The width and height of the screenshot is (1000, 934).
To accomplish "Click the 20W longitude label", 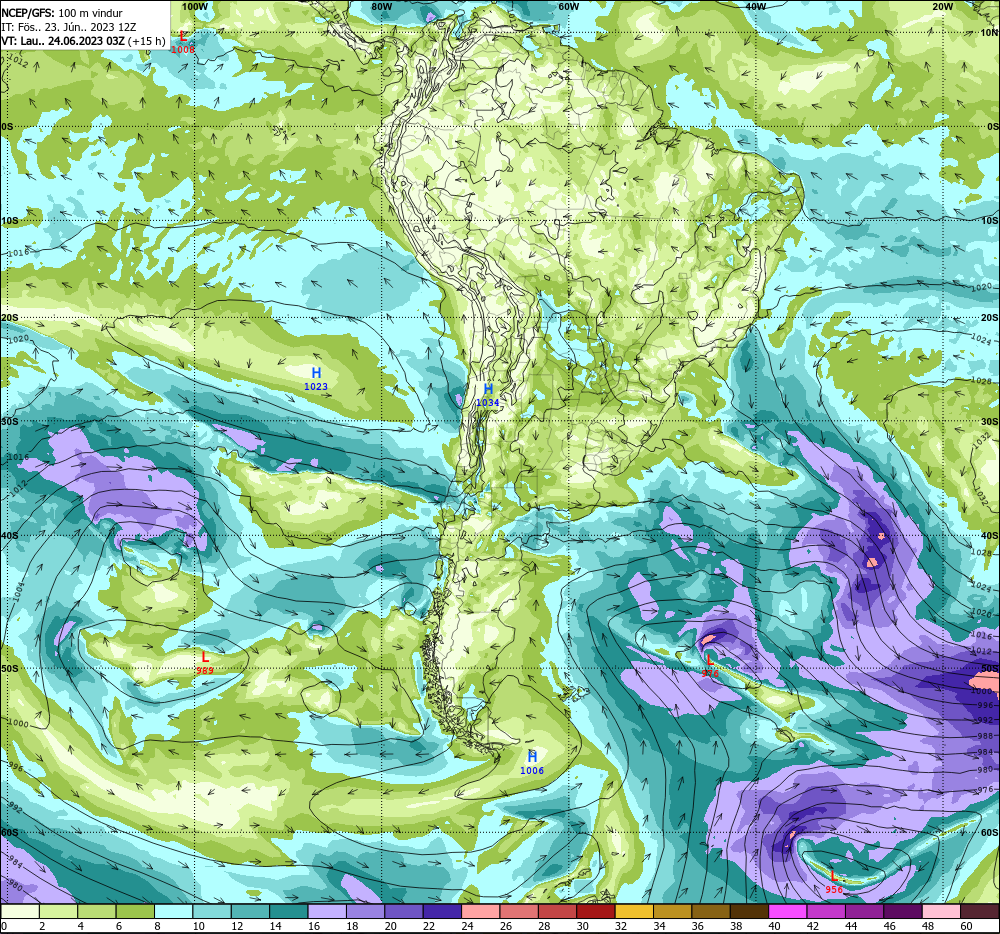I will point(942,6).
